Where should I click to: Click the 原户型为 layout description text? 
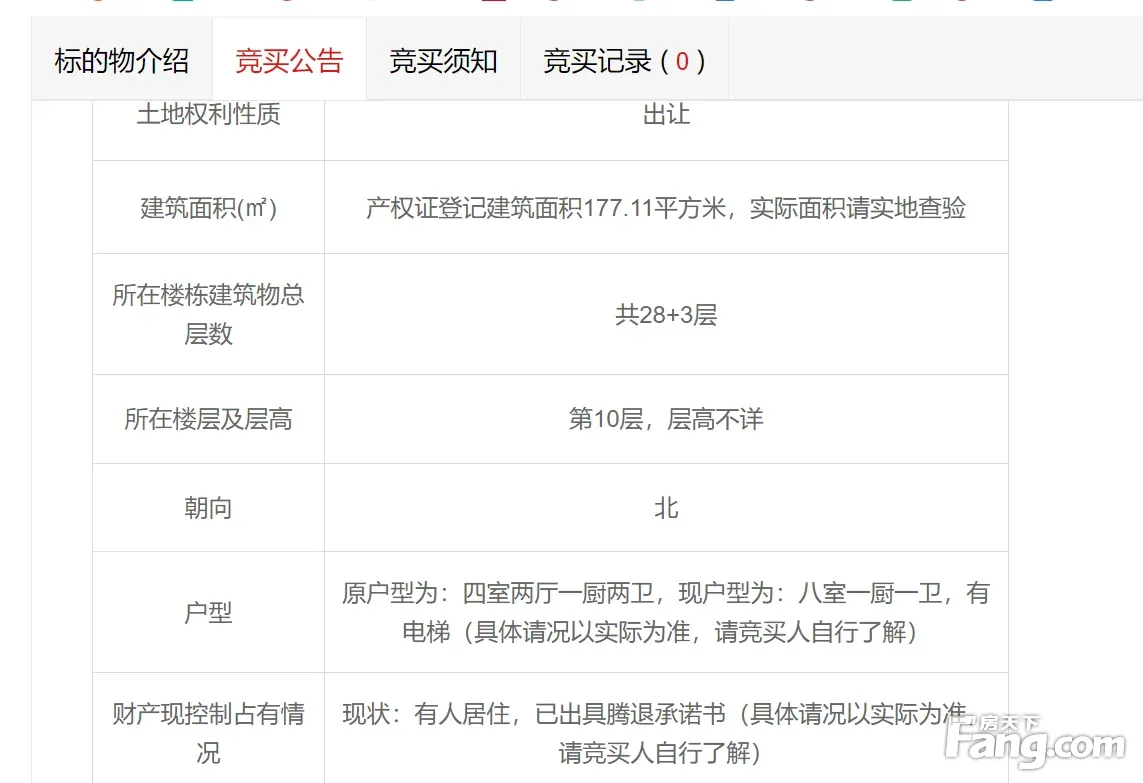[x=666, y=612]
